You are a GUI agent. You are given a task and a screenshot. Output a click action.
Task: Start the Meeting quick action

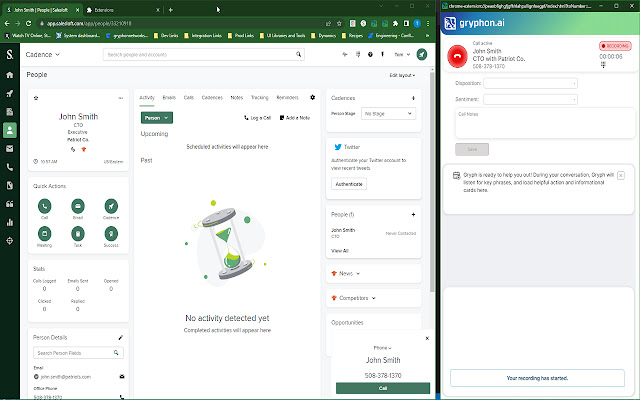coord(44,233)
